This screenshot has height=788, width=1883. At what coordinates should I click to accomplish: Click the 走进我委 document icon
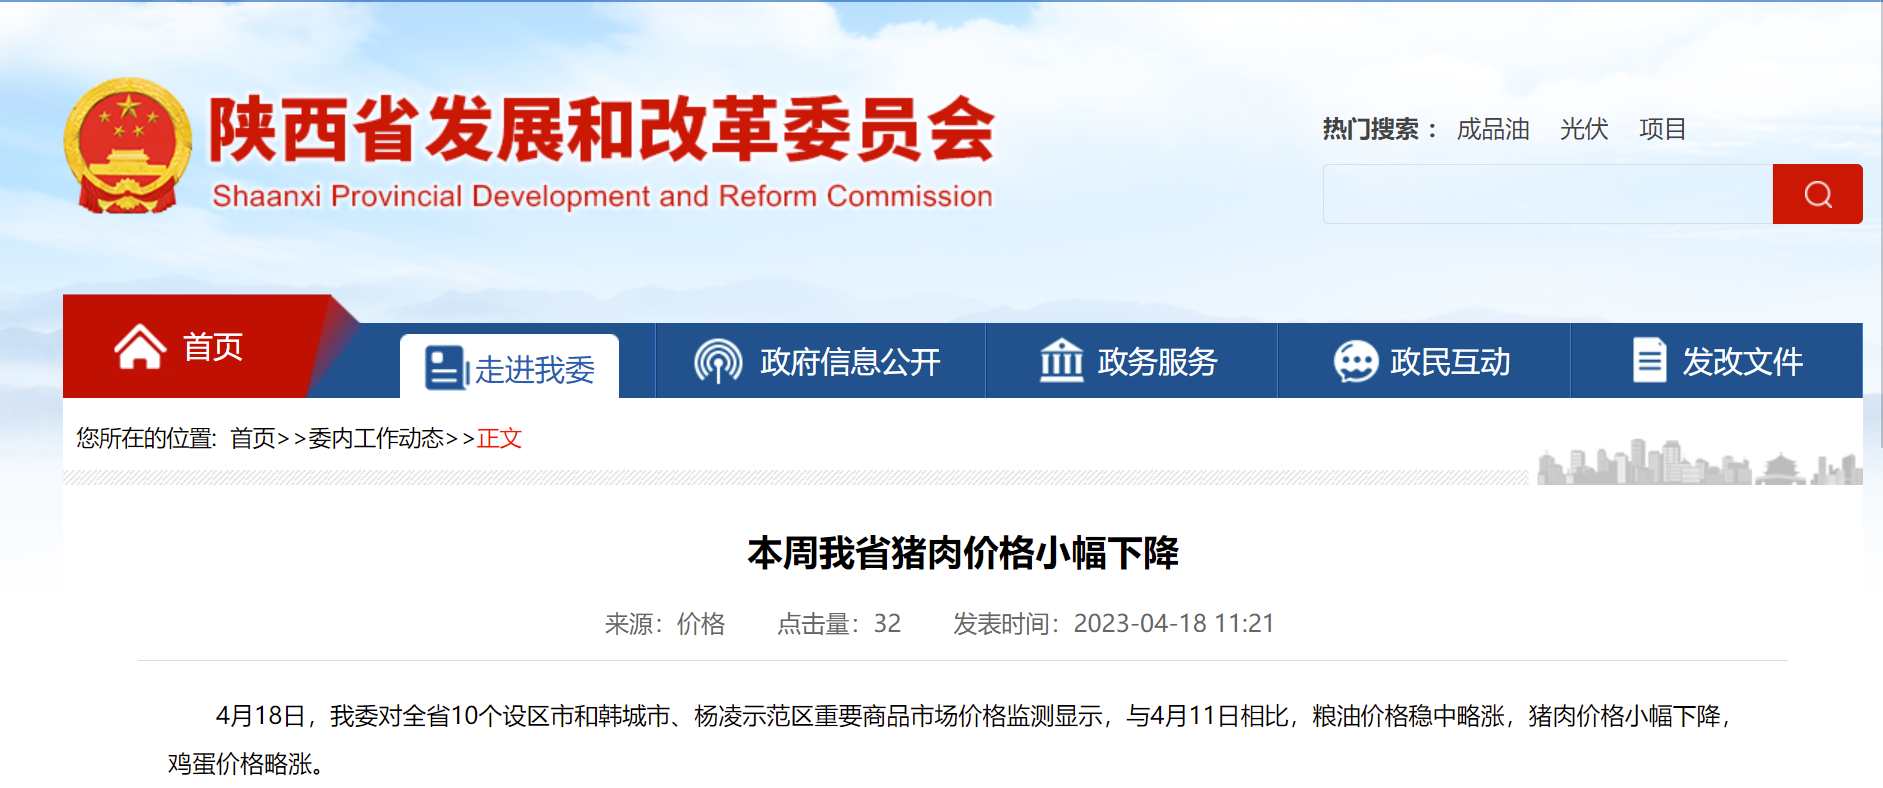pyautogui.click(x=445, y=368)
